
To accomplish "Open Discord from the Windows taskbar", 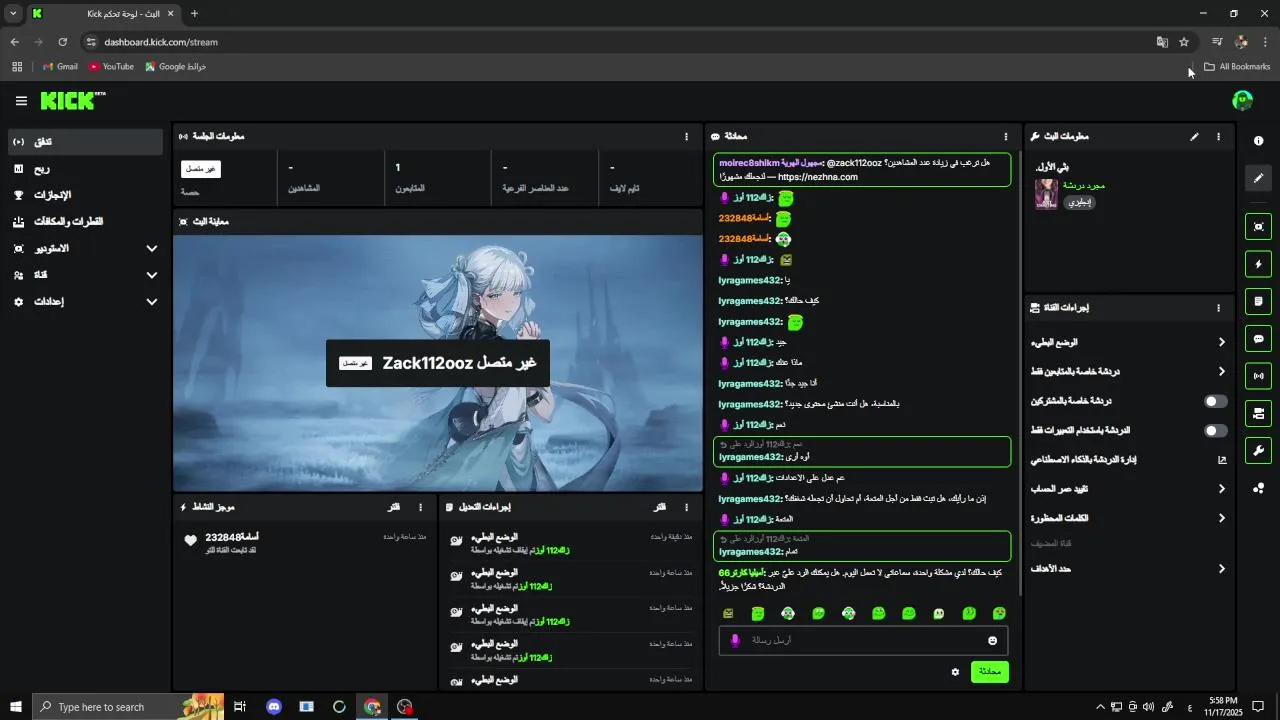I will coord(274,707).
